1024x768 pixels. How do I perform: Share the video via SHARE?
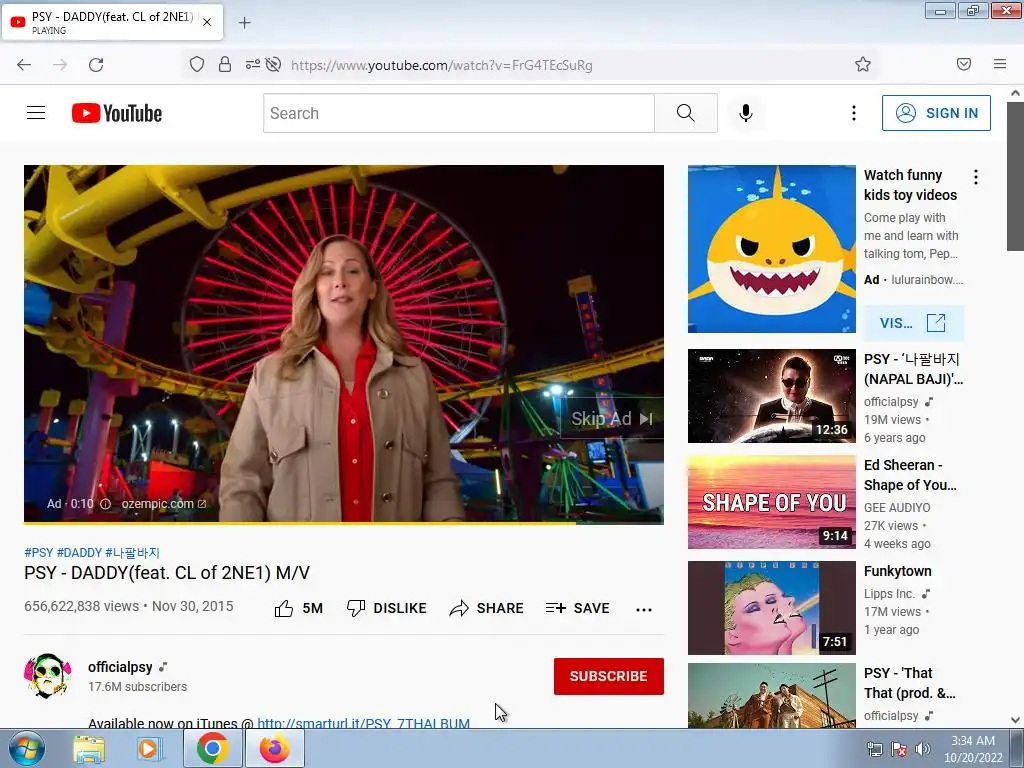[x=487, y=609]
